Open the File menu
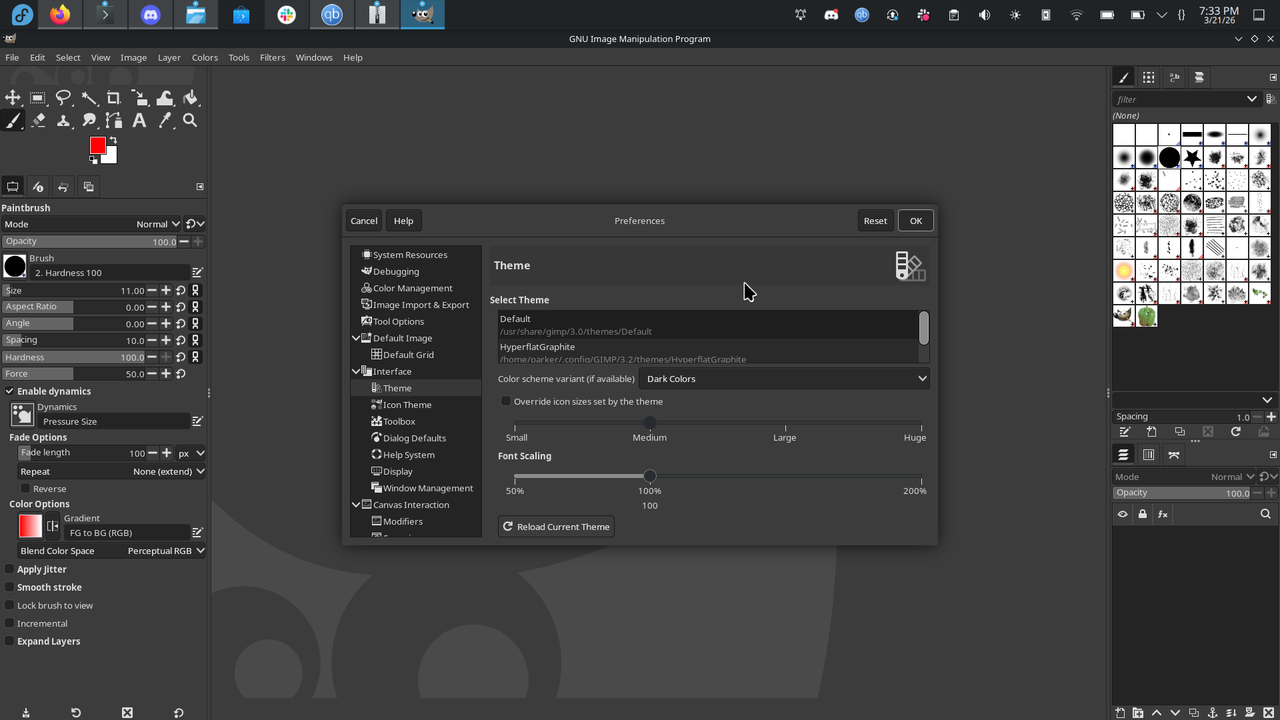The width and height of the screenshot is (1280, 720). (x=12, y=57)
